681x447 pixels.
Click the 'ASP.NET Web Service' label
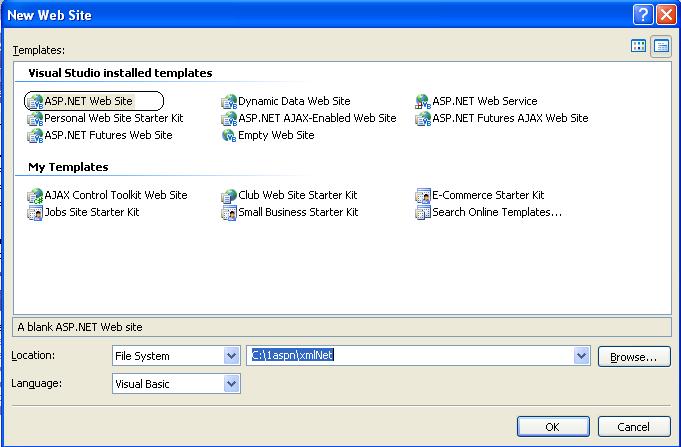click(x=485, y=101)
